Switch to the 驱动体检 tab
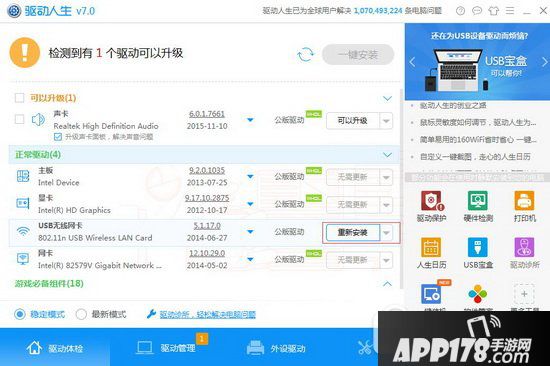The width and height of the screenshot is (550, 366). tap(55, 348)
